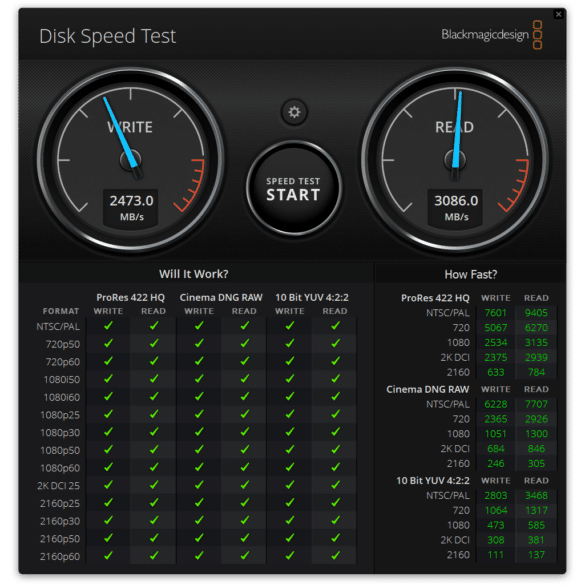The image size is (585, 585).
Task: Click 10 Bit YUV 2K DCI write value 308
Action: point(495,540)
